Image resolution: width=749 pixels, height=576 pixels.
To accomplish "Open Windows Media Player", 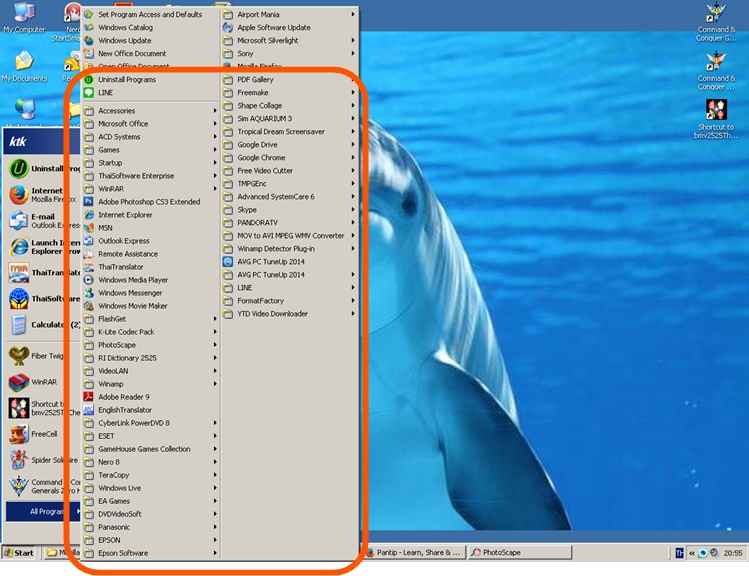I will coord(150,280).
